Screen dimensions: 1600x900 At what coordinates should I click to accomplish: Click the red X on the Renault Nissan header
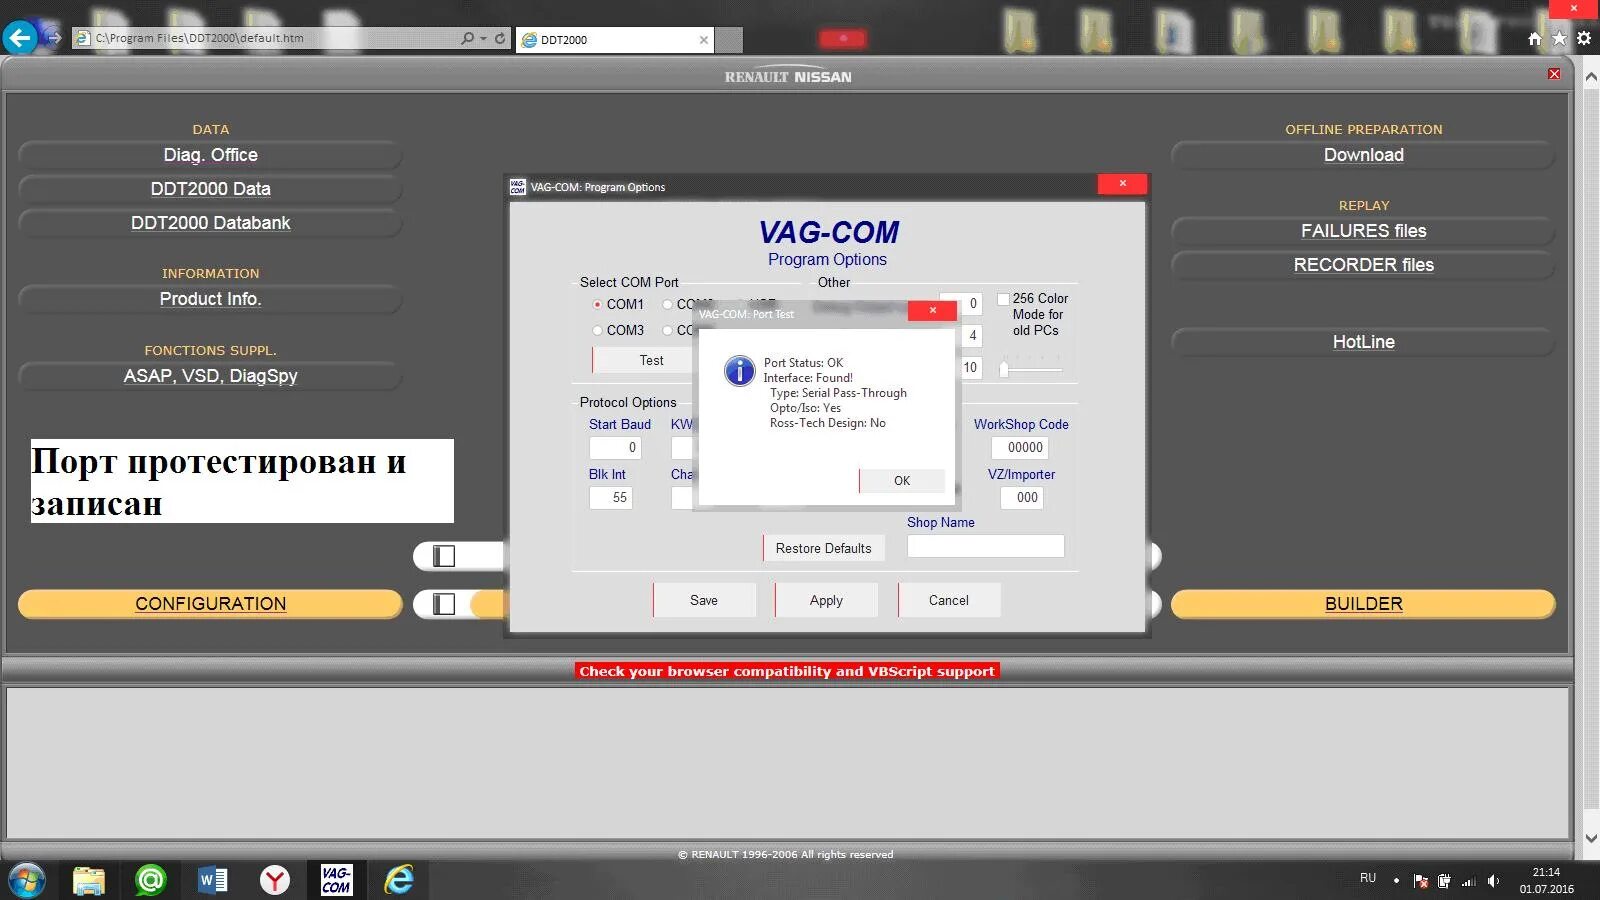1554,74
